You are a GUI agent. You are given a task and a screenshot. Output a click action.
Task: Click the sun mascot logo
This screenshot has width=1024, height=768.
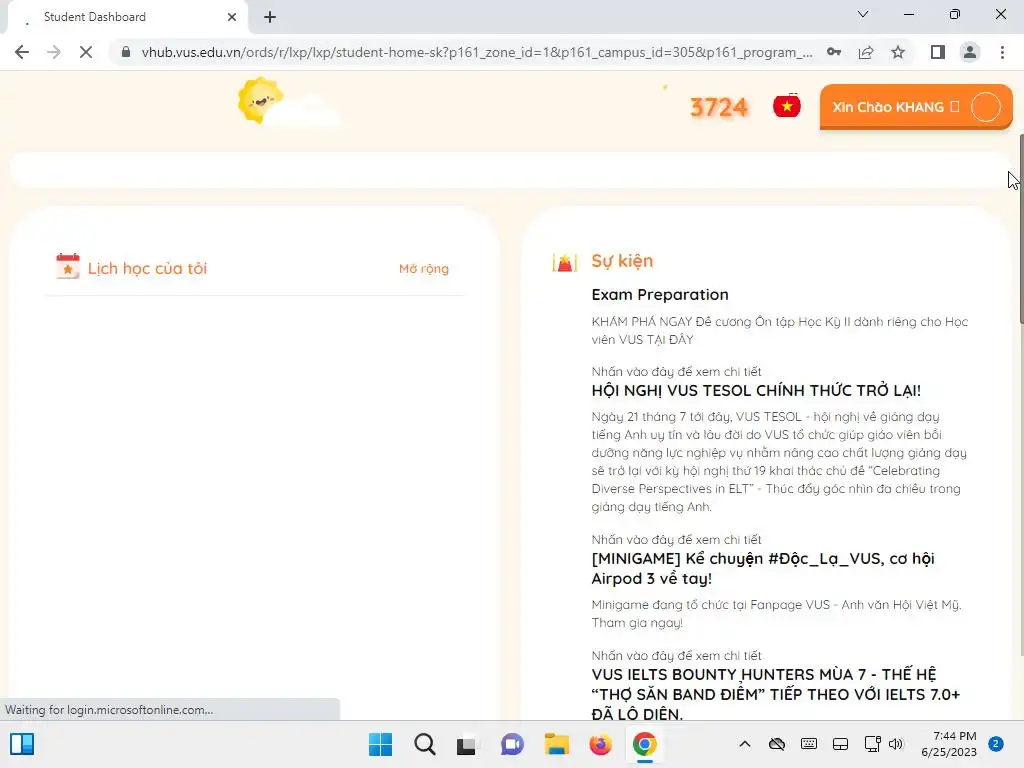pos(261,101)
